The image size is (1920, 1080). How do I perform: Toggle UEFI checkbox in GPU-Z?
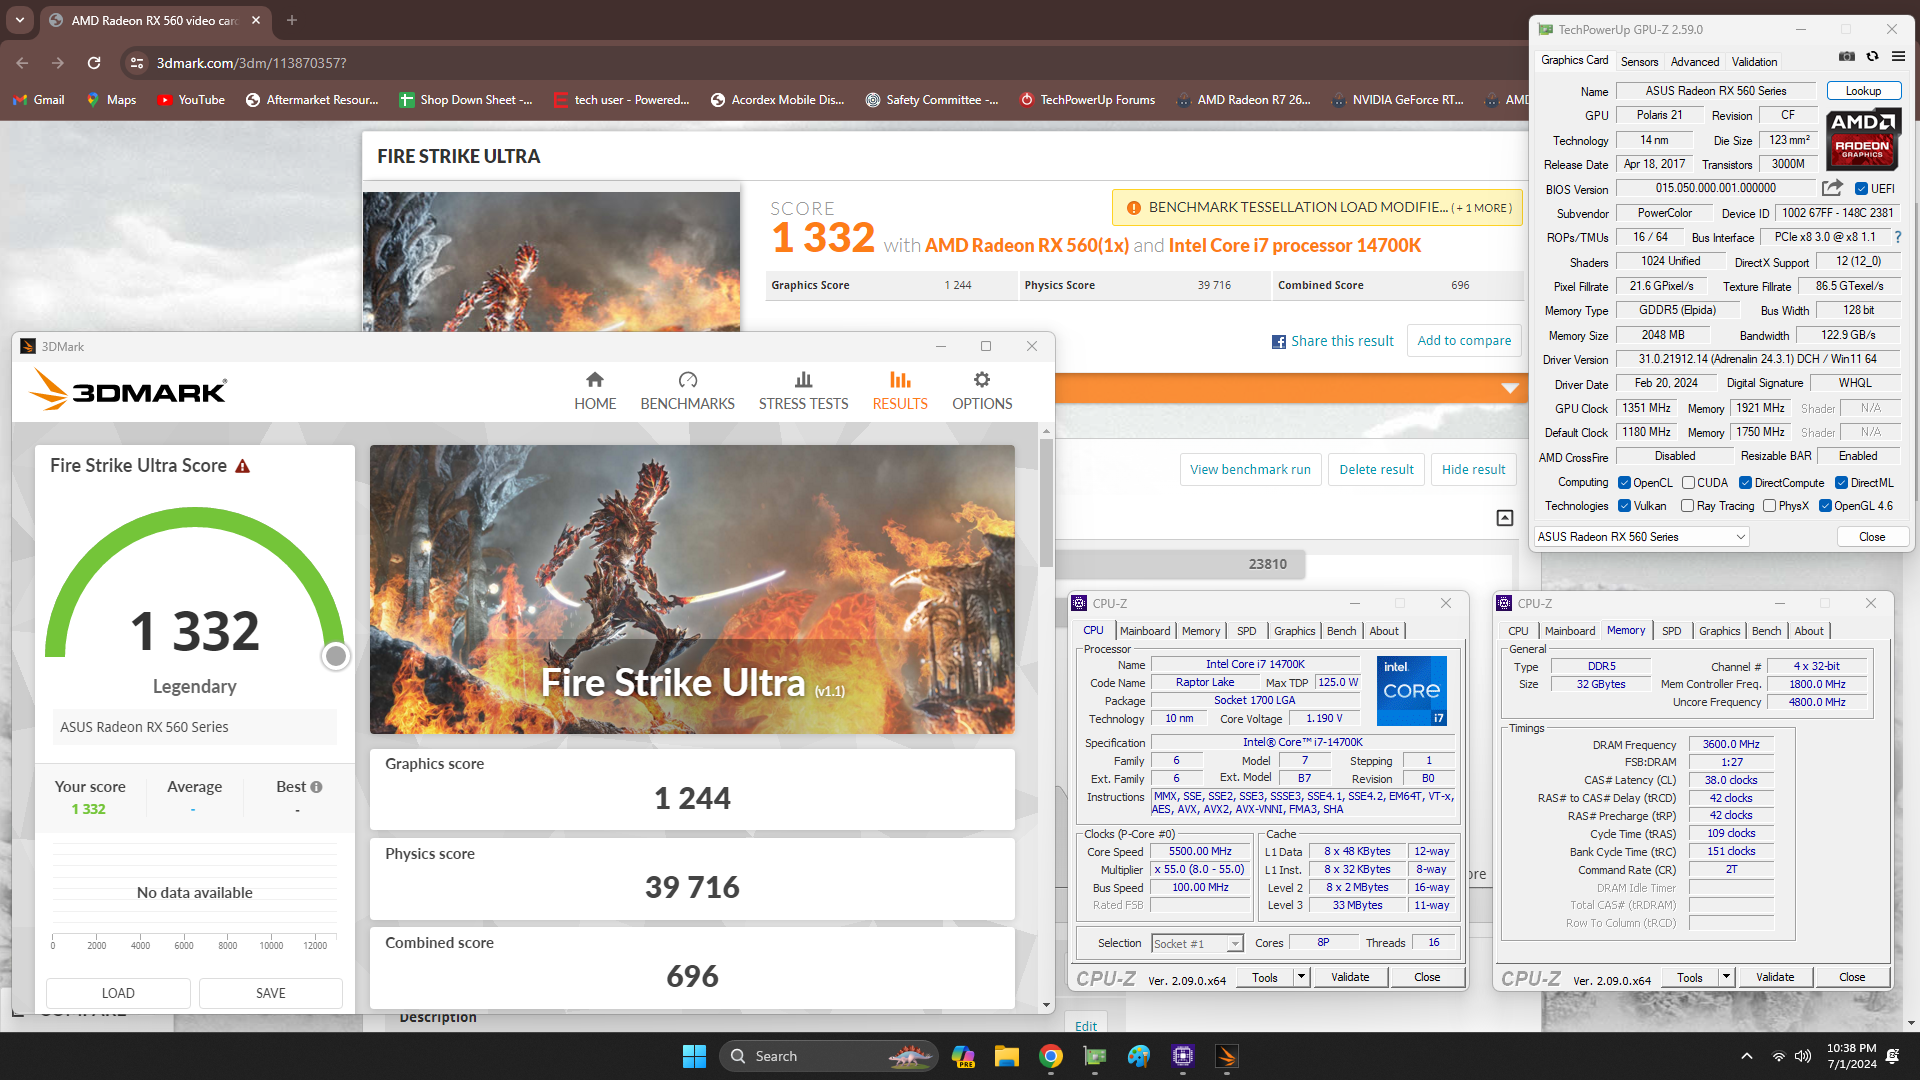pos(1861,189)
